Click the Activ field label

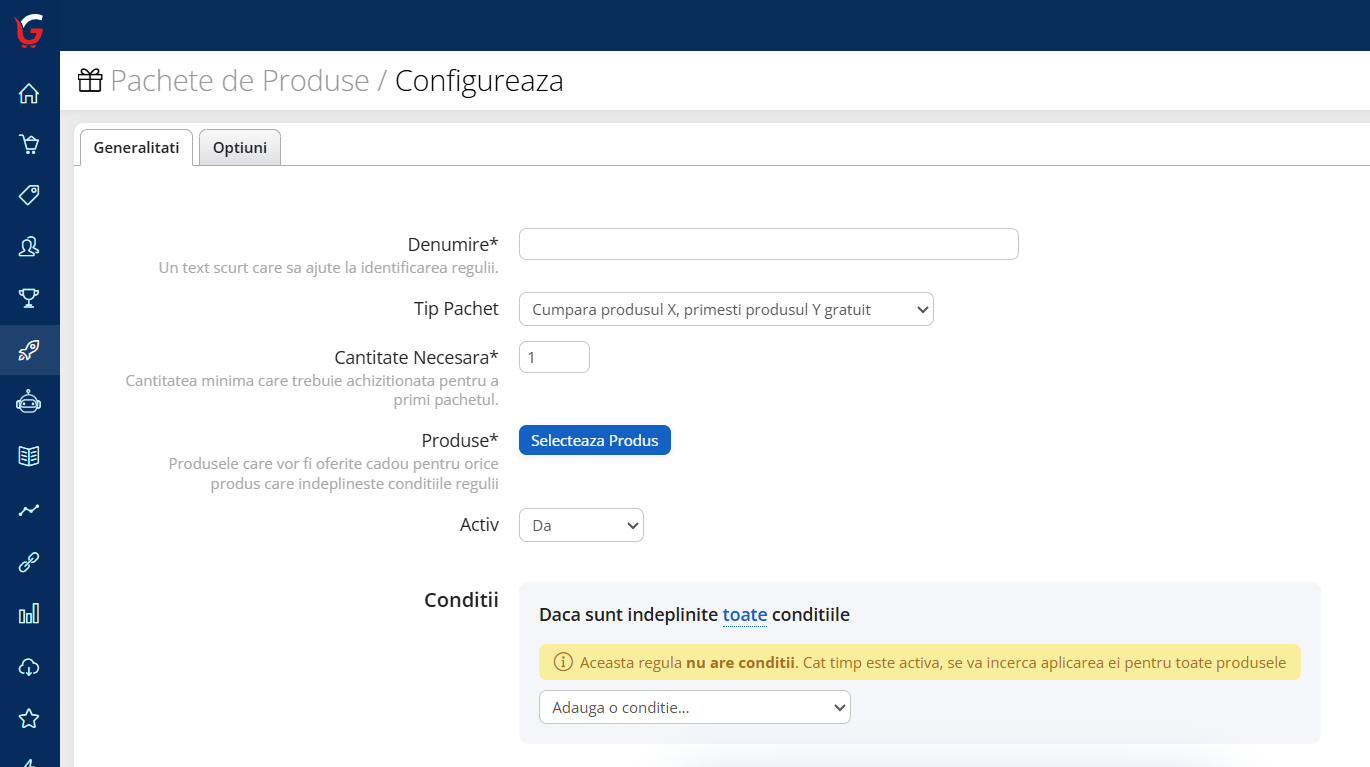[x=479, y=524]
